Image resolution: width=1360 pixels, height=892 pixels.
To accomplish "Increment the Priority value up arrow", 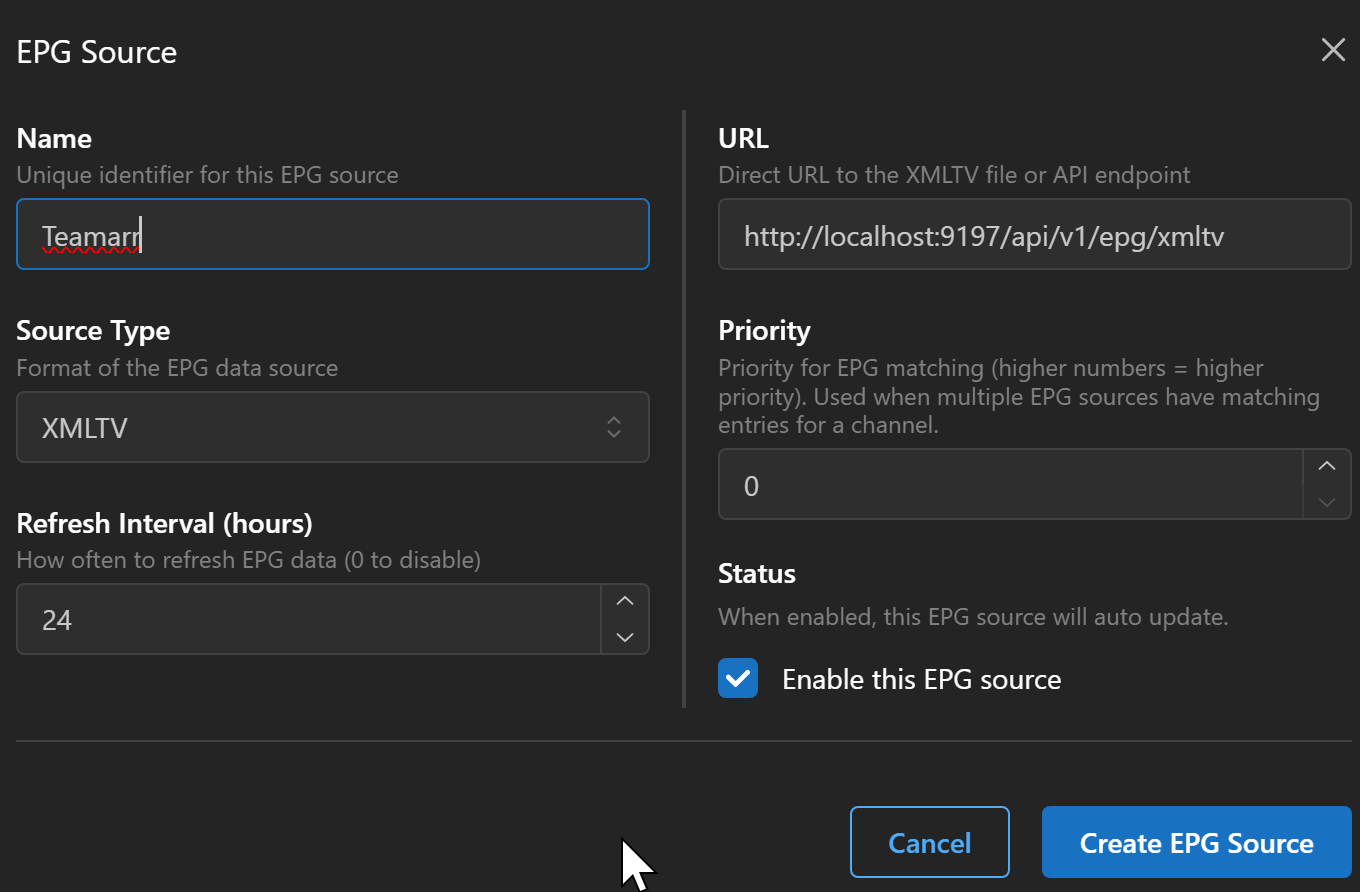I will (x=1327, y=467).
